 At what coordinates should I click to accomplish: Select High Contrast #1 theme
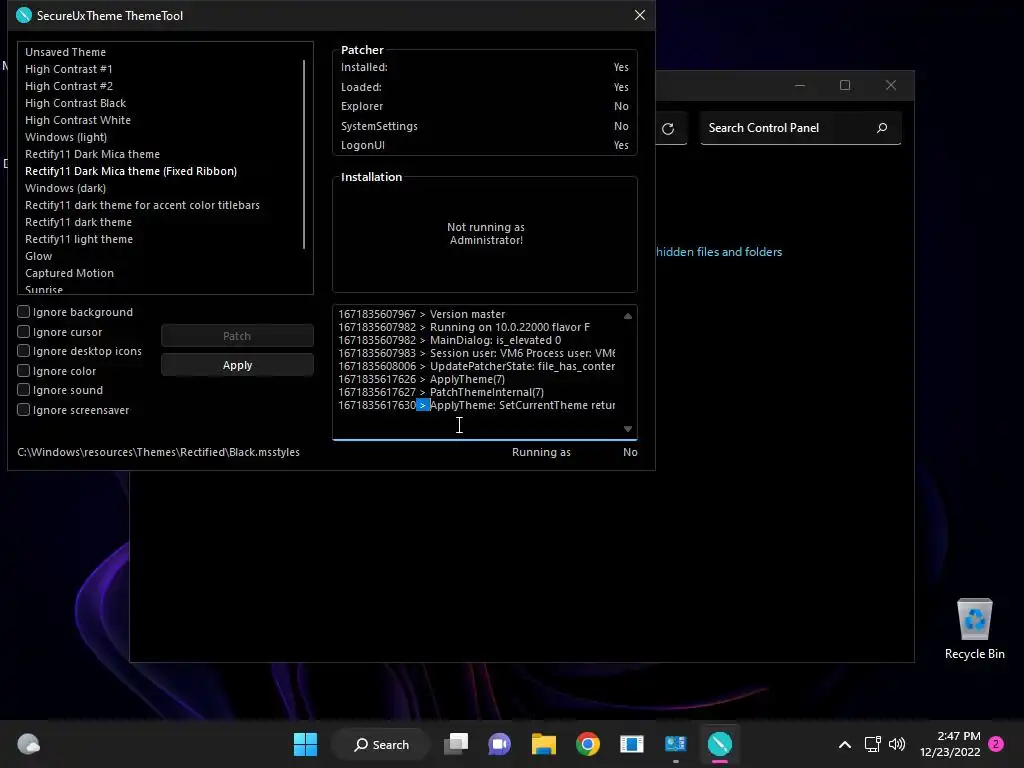coord(69,69)
